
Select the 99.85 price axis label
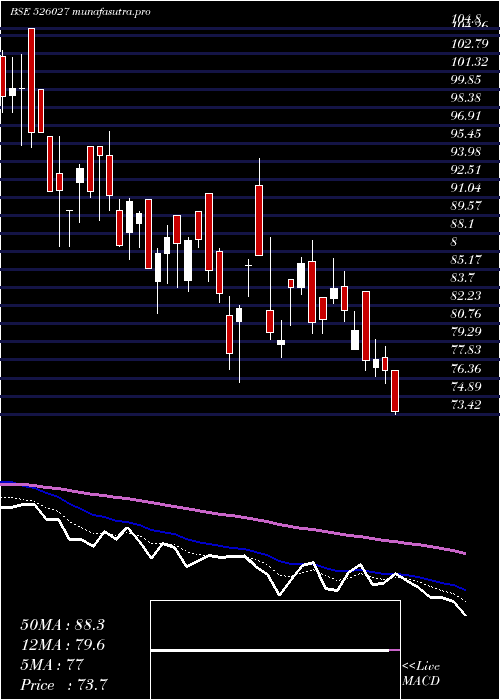[x=467, y=80]
